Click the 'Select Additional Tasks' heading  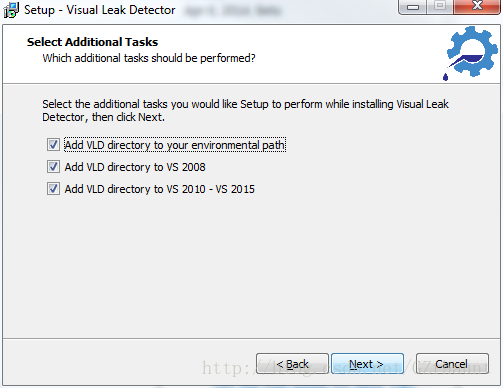pyautogui.click(x=92, y=42)
